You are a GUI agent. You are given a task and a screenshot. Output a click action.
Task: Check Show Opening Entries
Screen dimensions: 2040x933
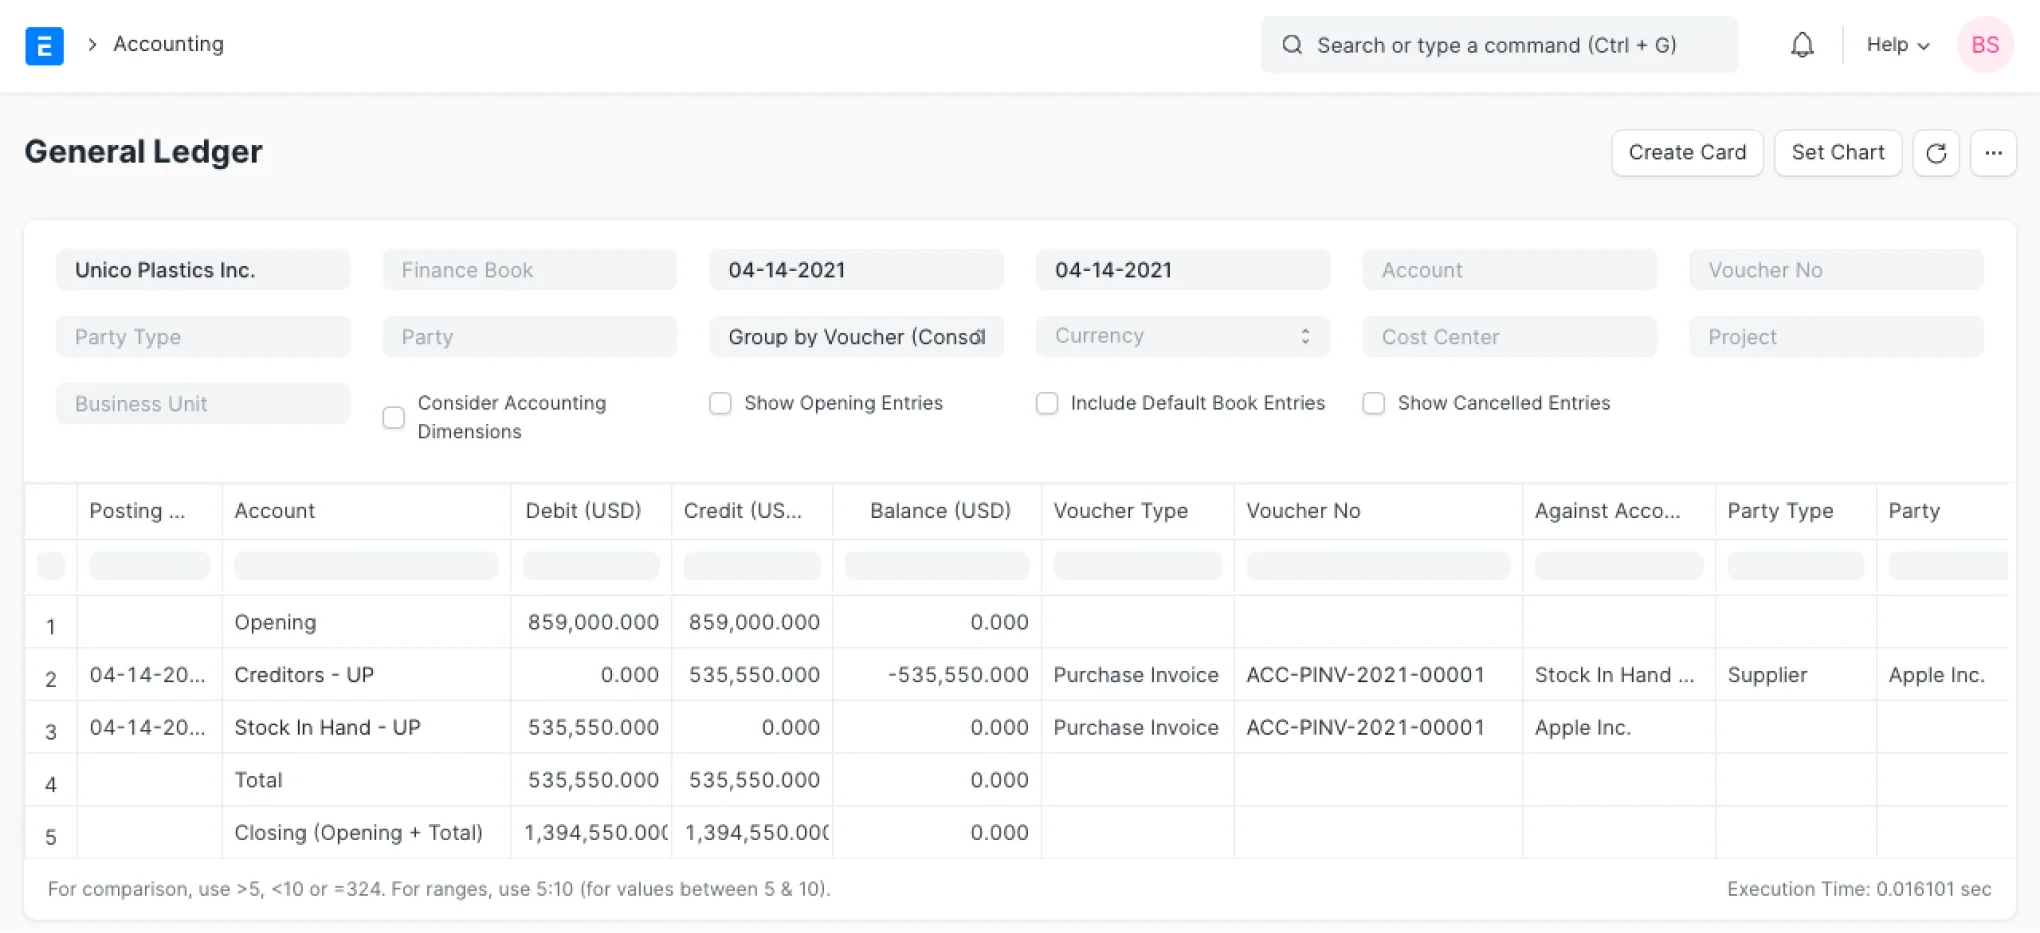coord(720,403)
